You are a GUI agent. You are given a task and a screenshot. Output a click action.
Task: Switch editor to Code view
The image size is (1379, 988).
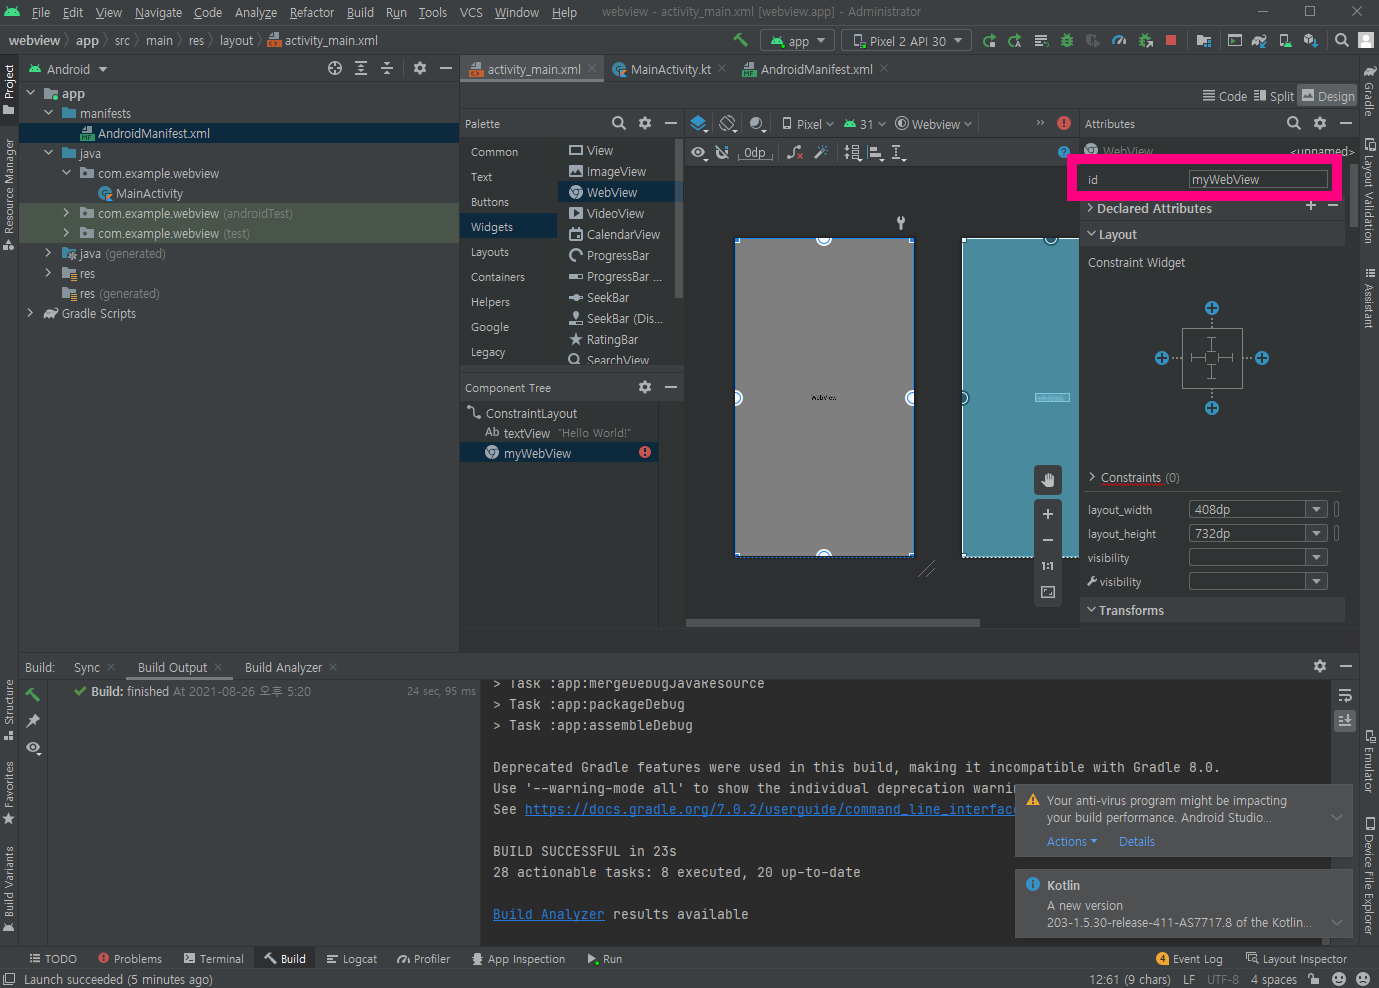[x=1225, y=96]
